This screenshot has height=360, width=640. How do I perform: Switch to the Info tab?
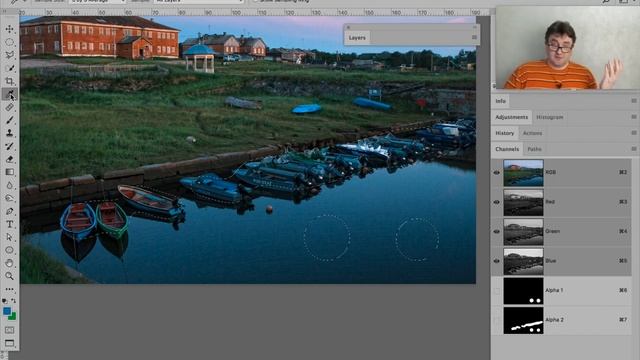500,101
